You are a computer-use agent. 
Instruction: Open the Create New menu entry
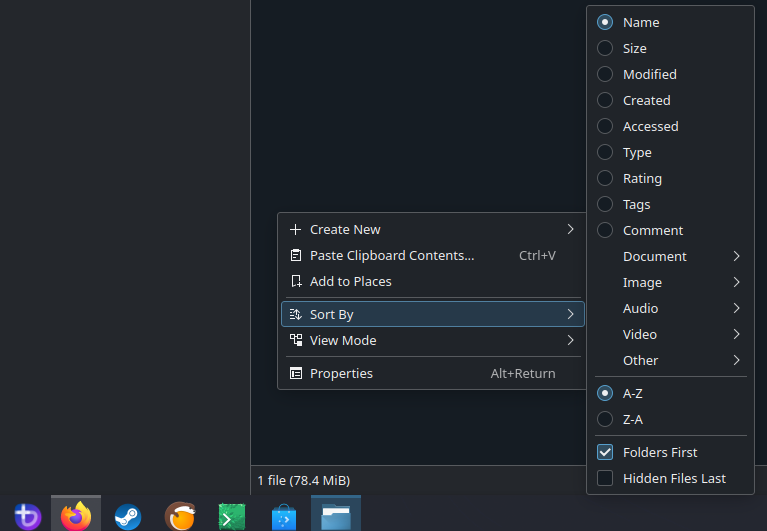pos(433,229)
